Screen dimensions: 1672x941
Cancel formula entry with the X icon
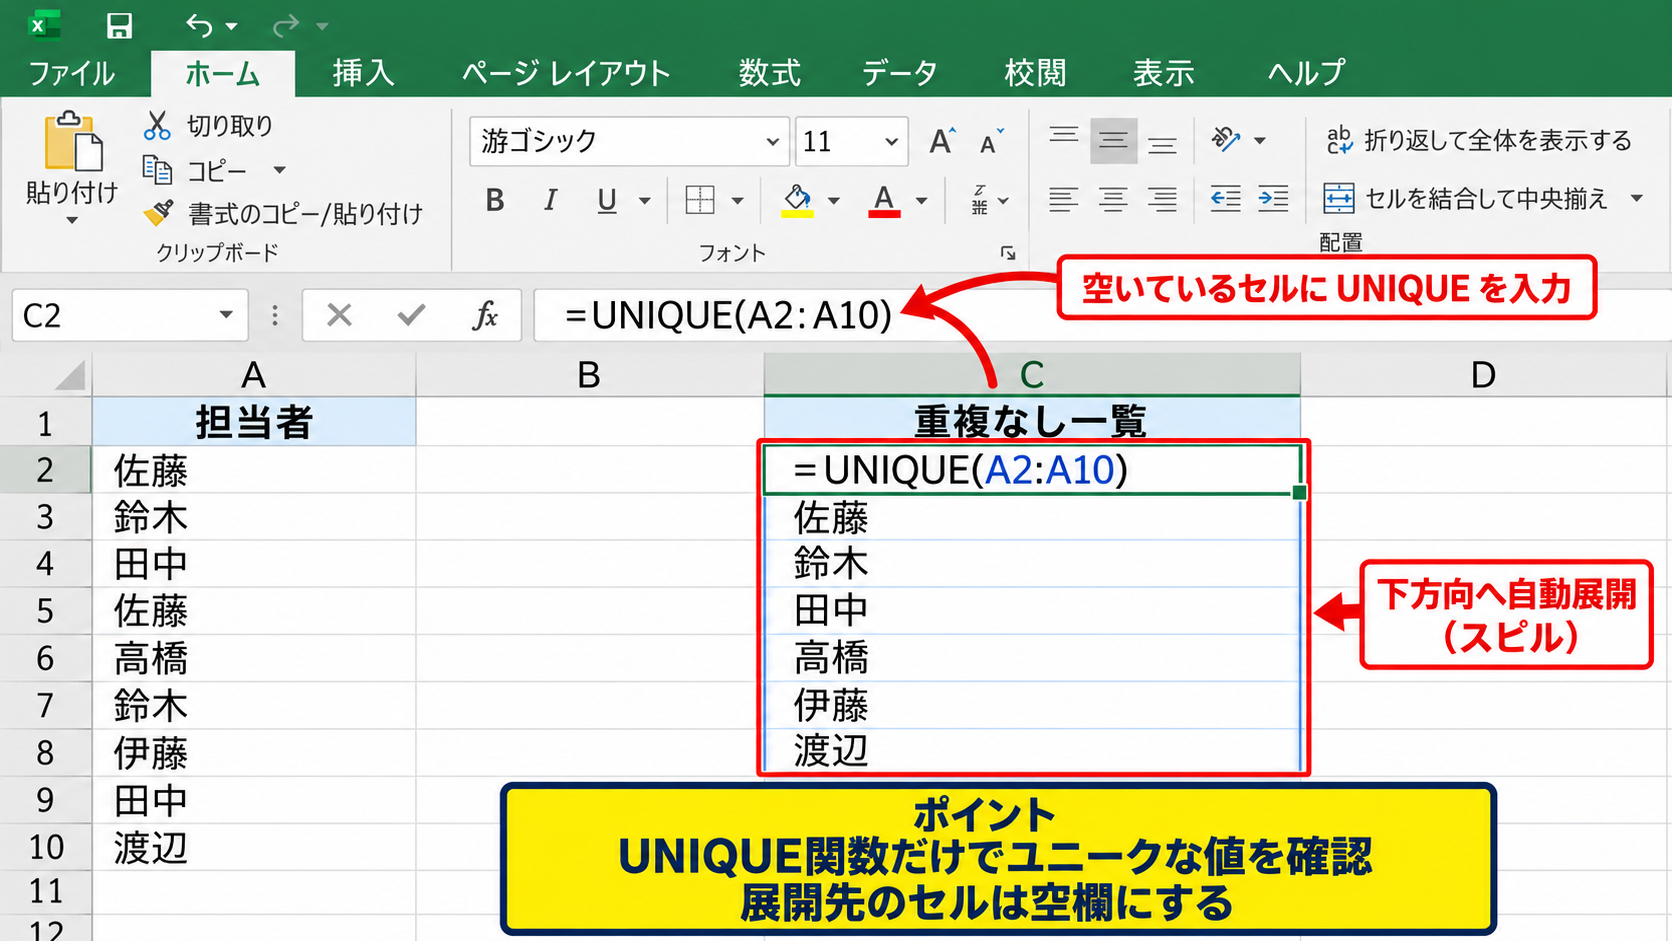(339, 315)
